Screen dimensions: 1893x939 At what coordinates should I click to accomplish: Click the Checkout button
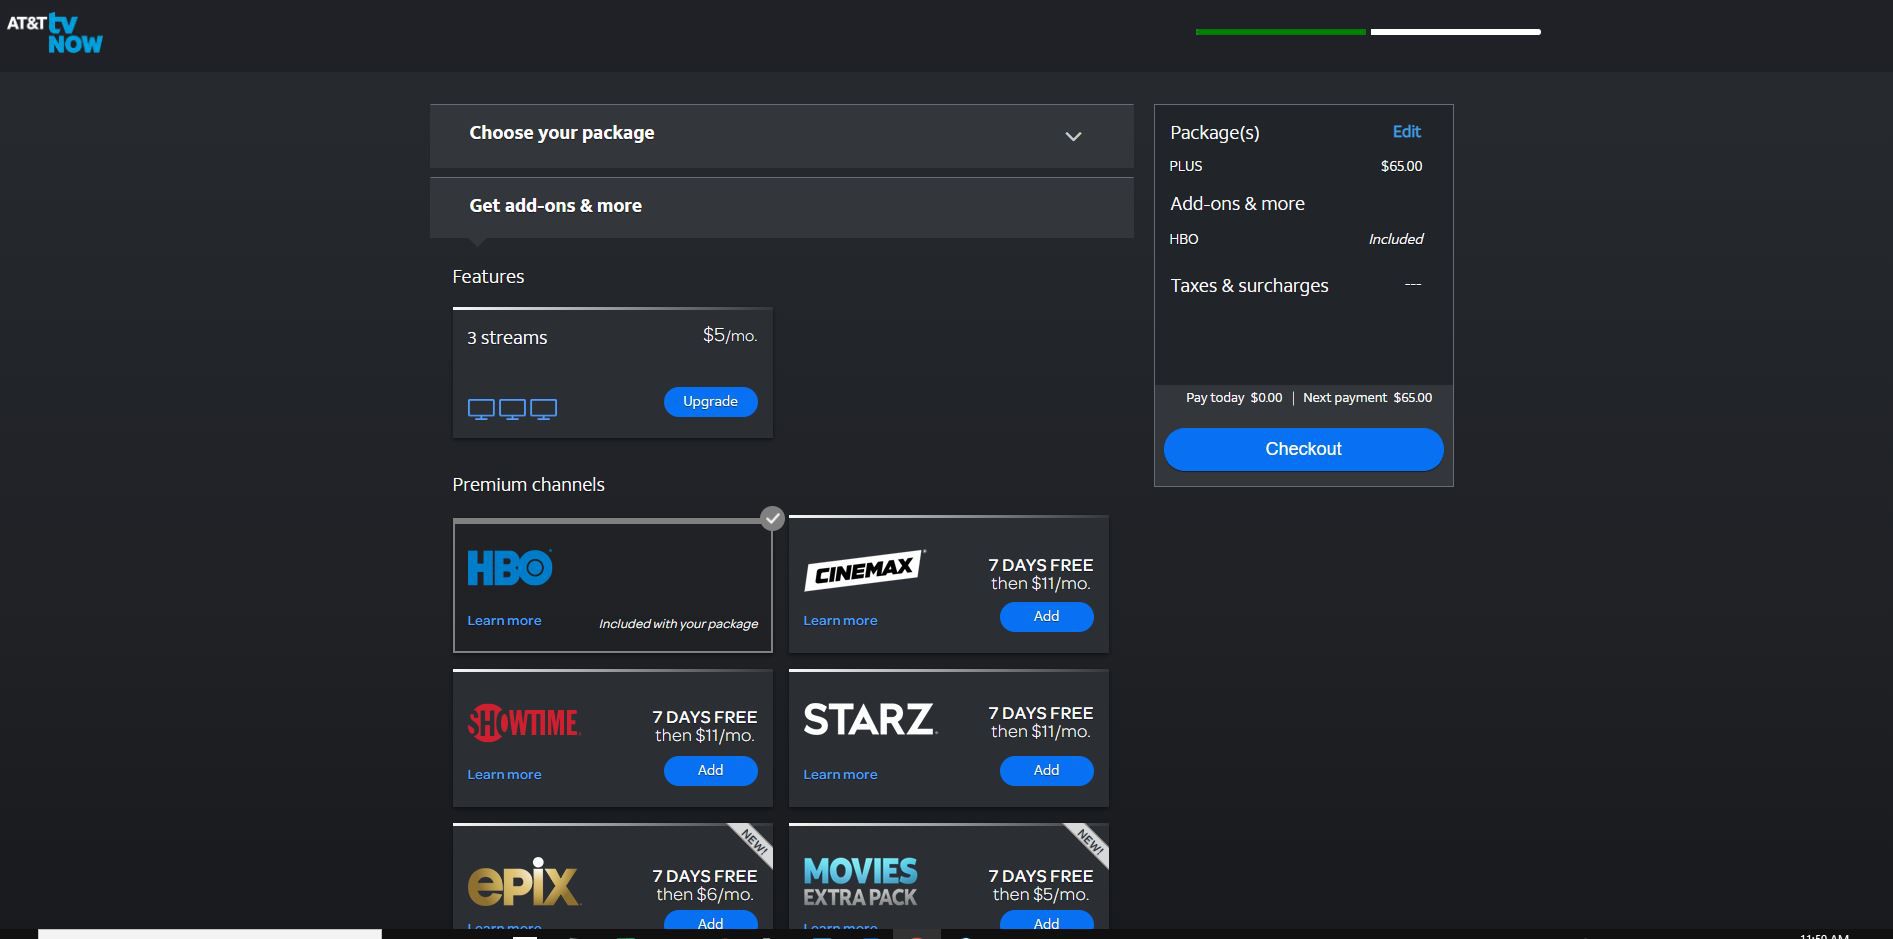click(1303, 449)
